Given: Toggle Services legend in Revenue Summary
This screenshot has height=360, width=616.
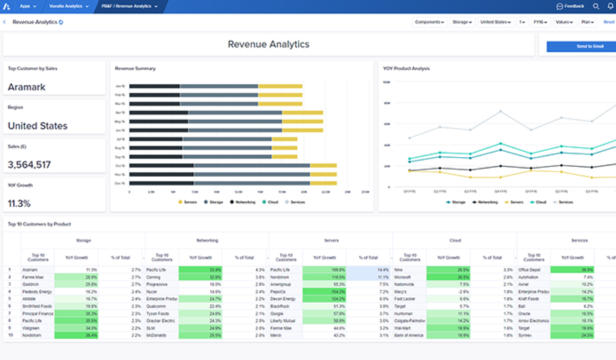Looking at the screenshot, I should (295, 202).
